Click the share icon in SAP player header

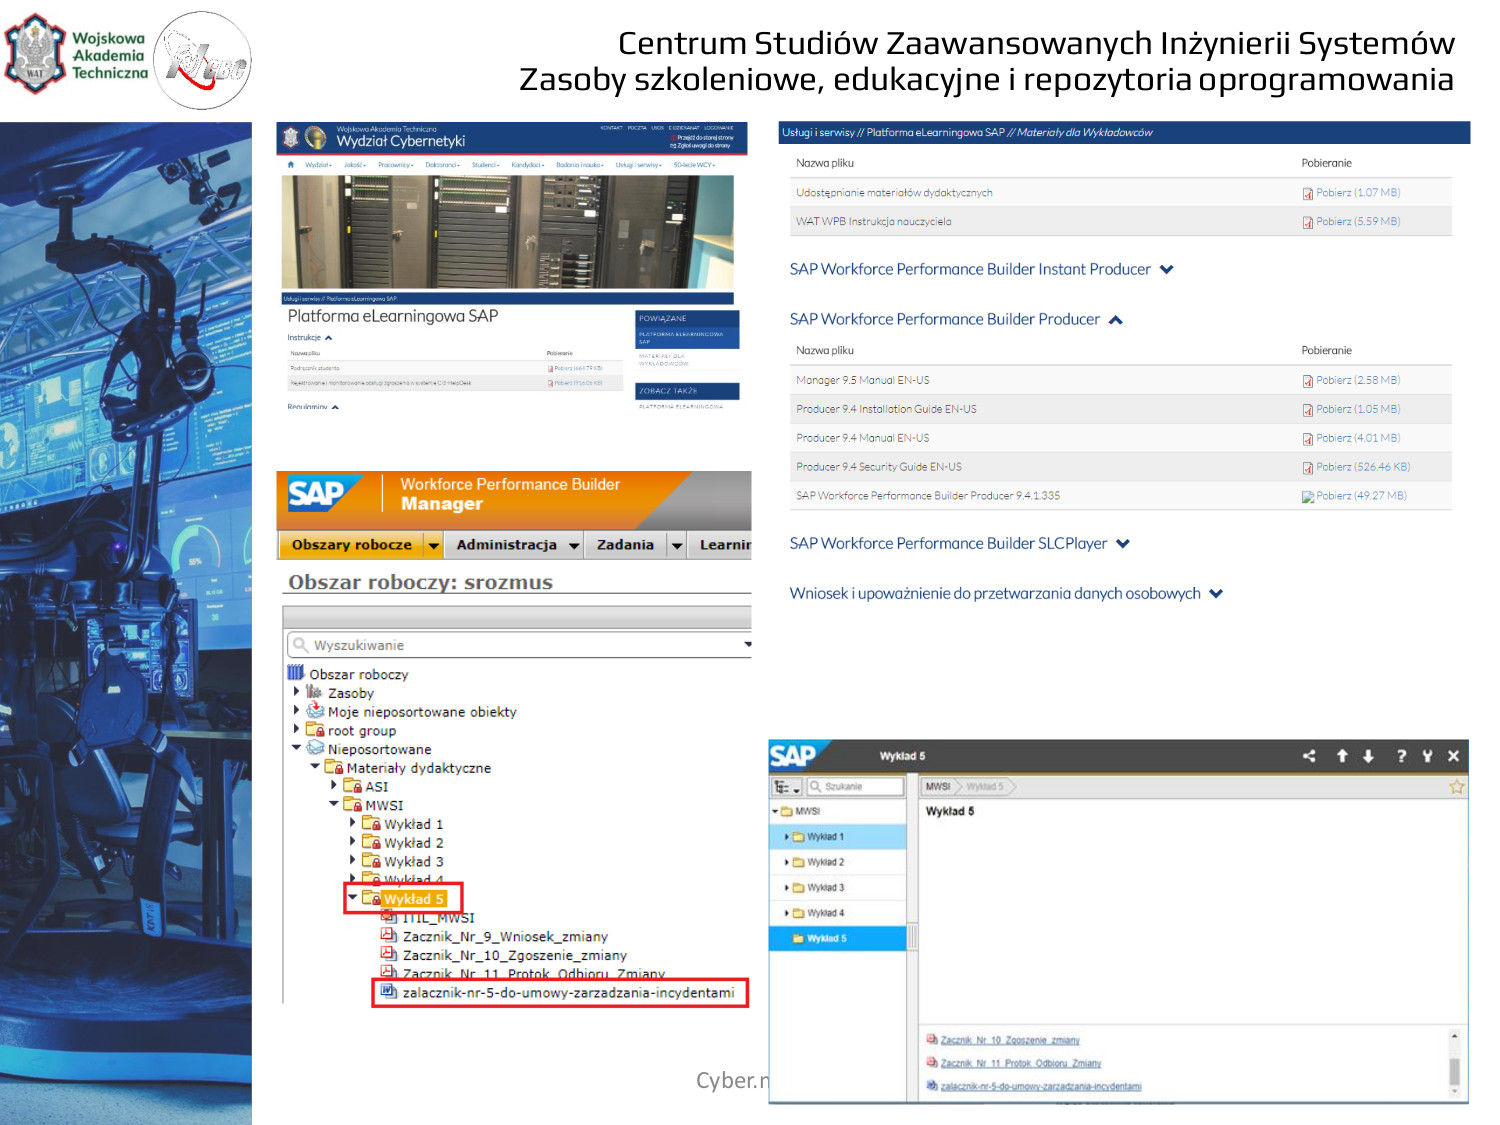pos(1309,756)
